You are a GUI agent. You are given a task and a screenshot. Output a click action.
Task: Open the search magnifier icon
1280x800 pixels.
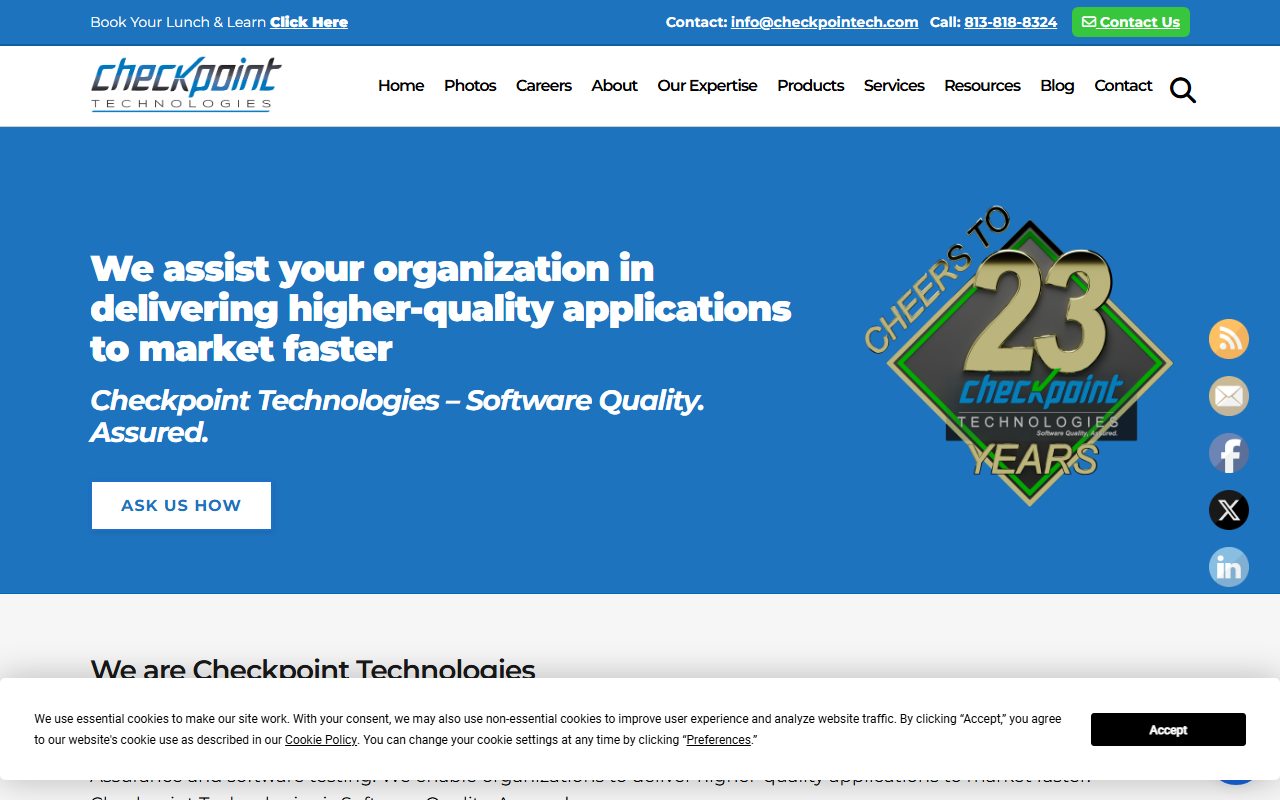pos(1183,90)
